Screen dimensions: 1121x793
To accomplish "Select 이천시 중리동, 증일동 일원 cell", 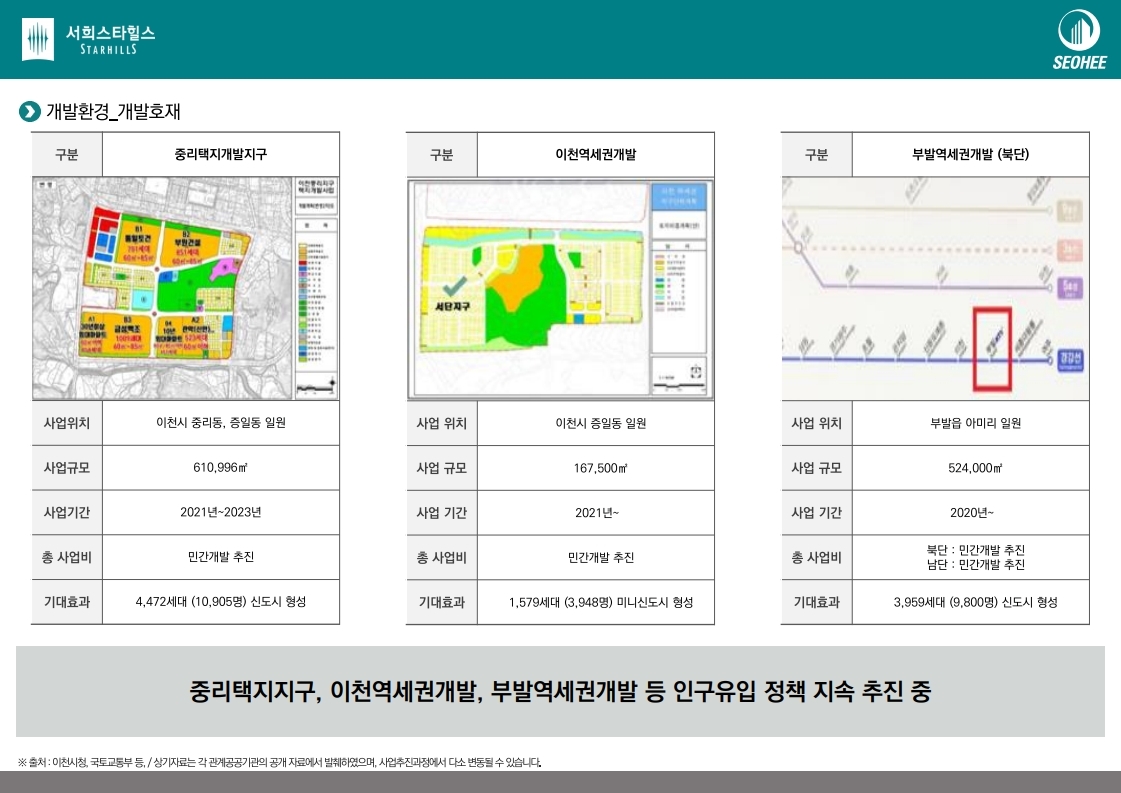I will (220, 423).
